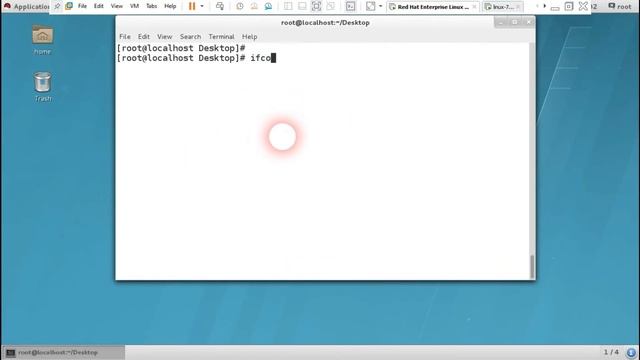Viewport: 640px width, 360px height.
Task: Maximize the terminal window
Action: point(514,22)
